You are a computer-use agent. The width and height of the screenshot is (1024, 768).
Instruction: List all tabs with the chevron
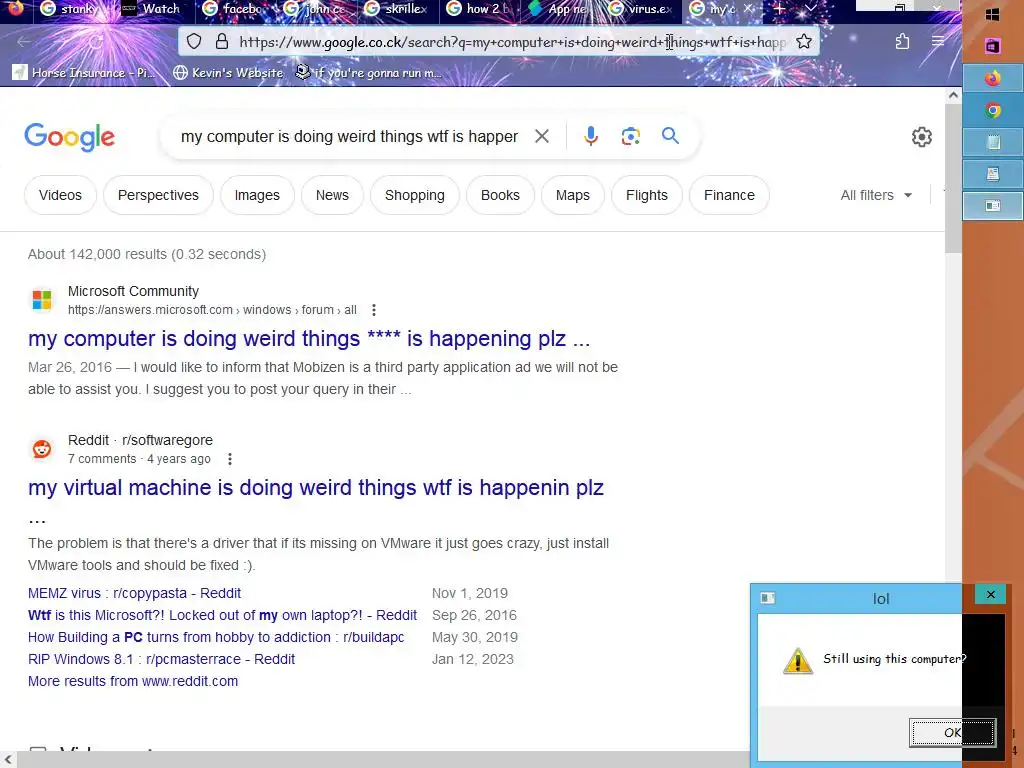[810, 8]
